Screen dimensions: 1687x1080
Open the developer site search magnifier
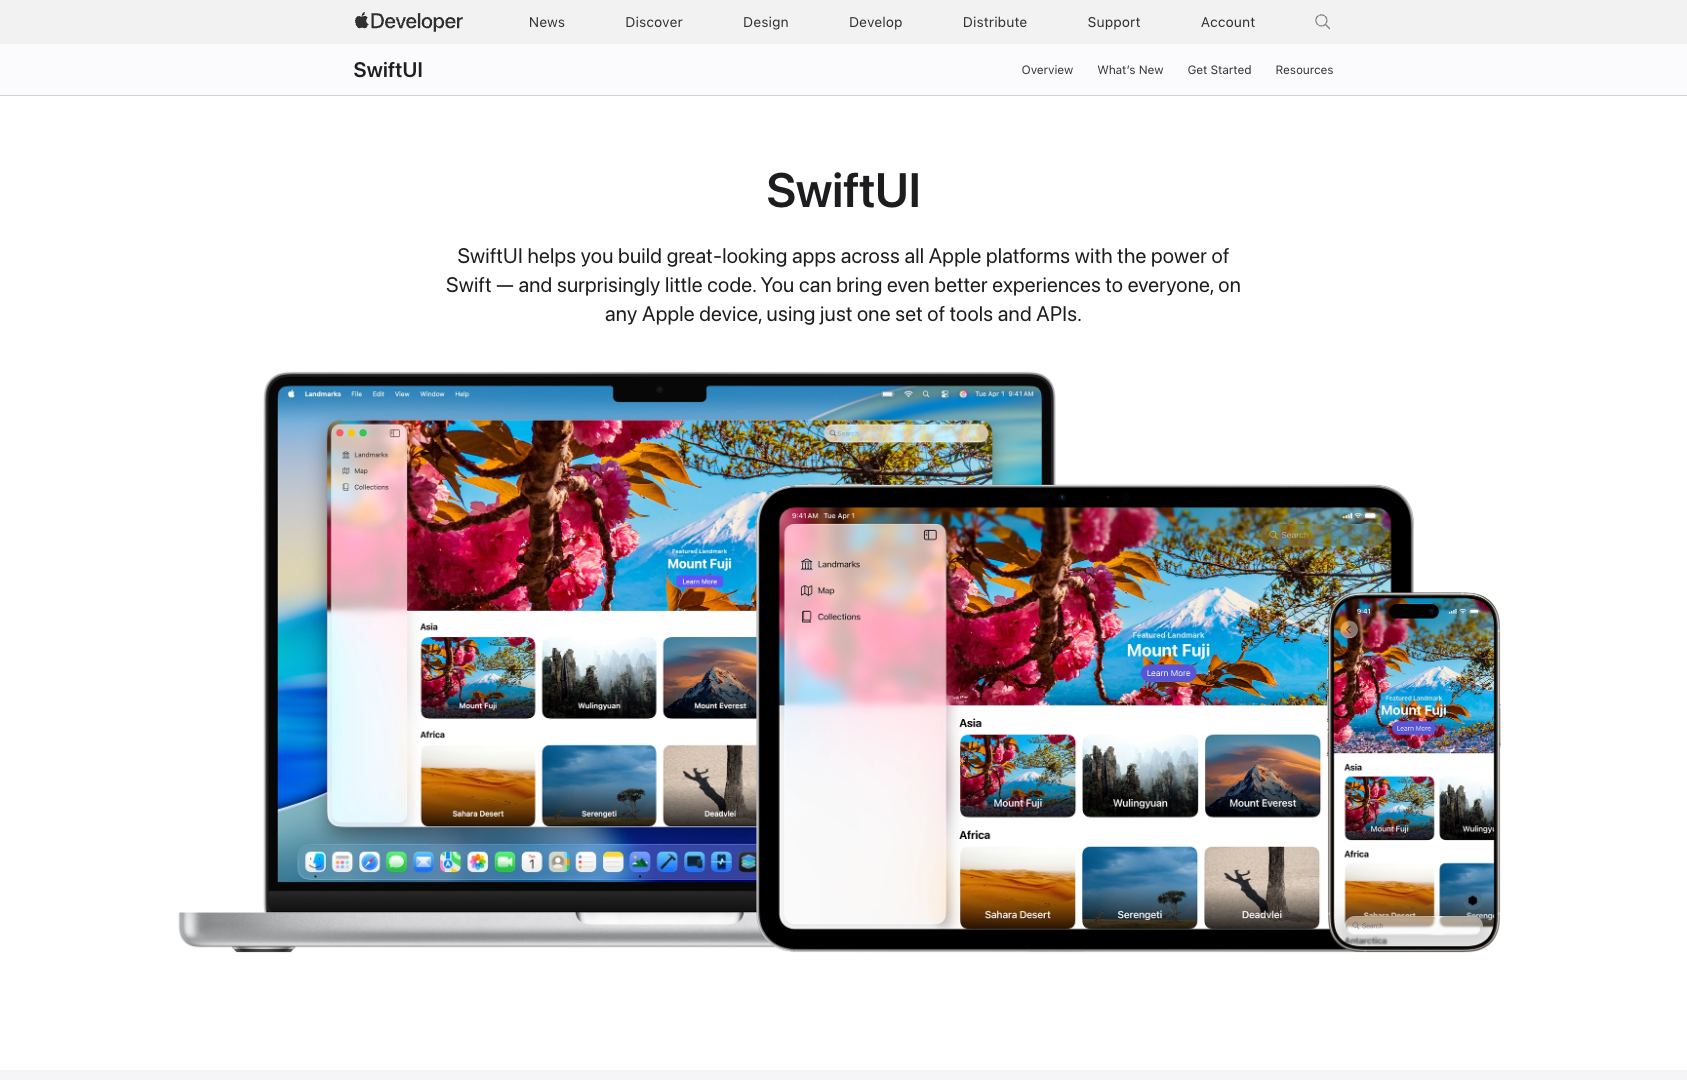[1322, 21]
